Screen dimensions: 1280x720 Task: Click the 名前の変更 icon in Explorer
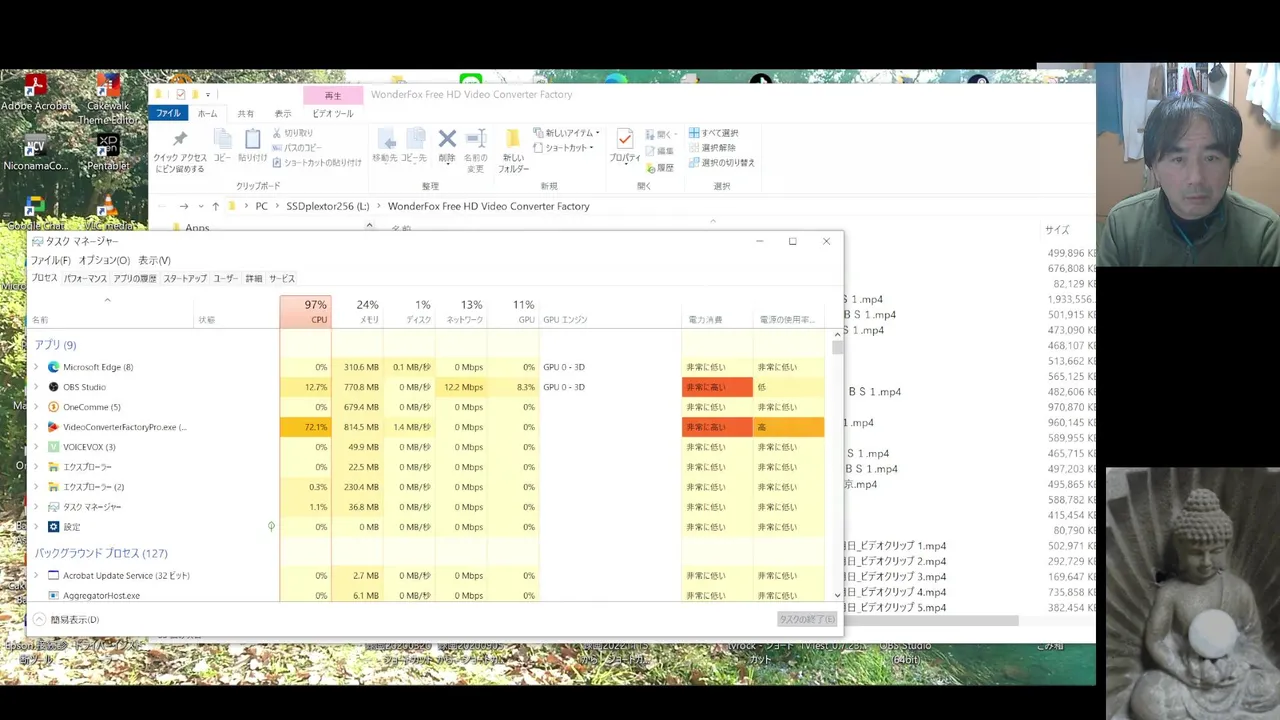click(475, 139)
